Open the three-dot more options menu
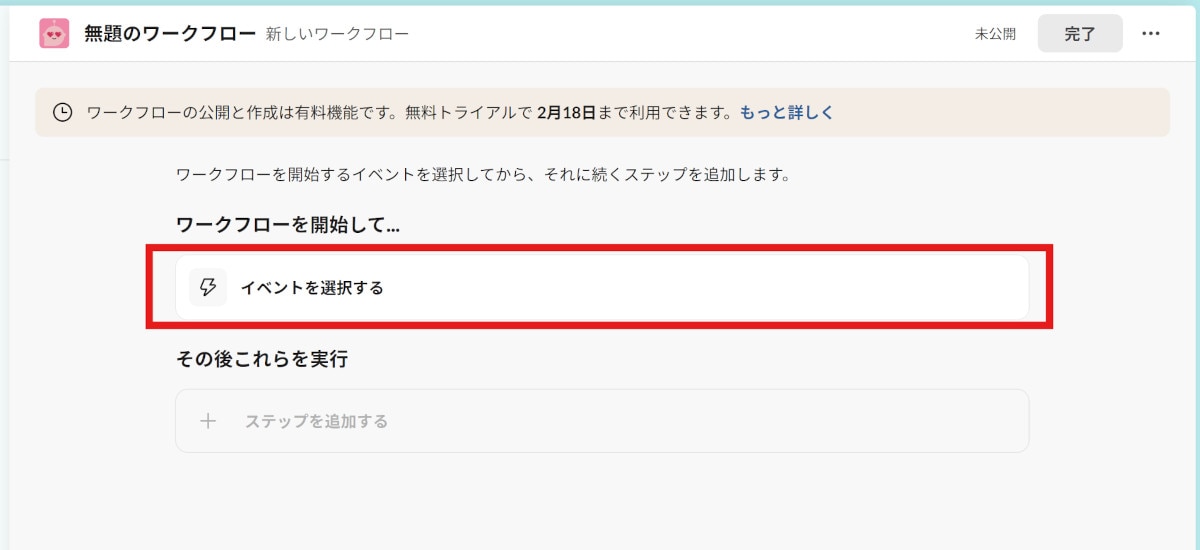Screen dimensions: 1200x550 (x=1151, y=34)
